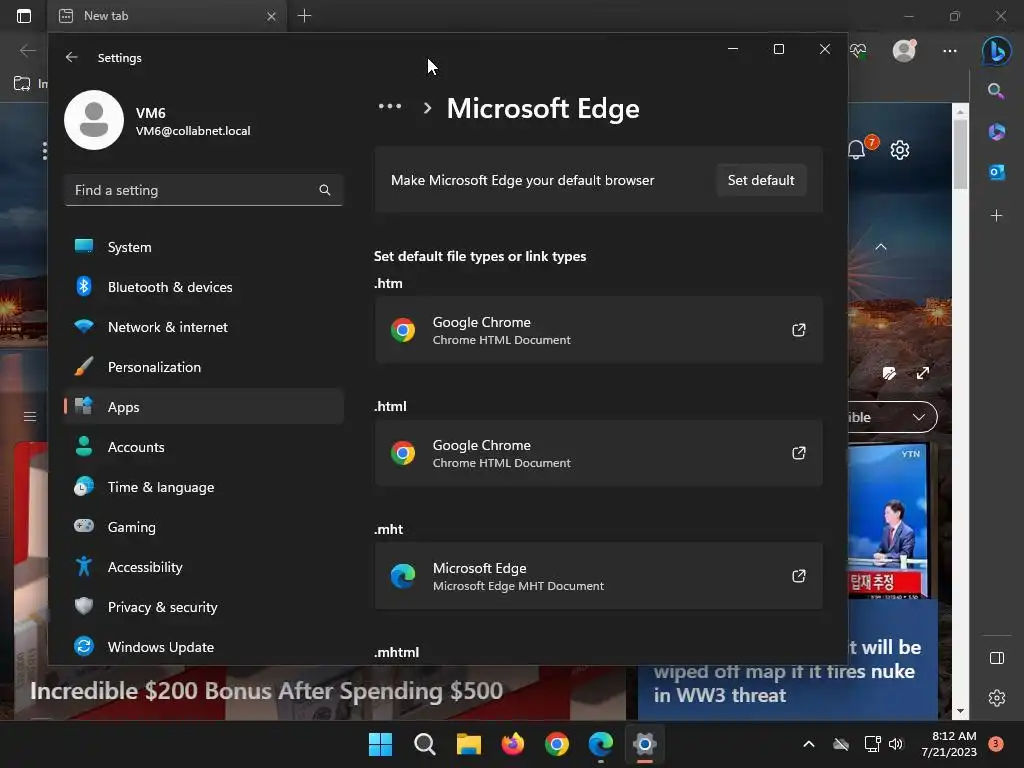Open Accounts settings
1024x768 pixels.
(204, 447)
